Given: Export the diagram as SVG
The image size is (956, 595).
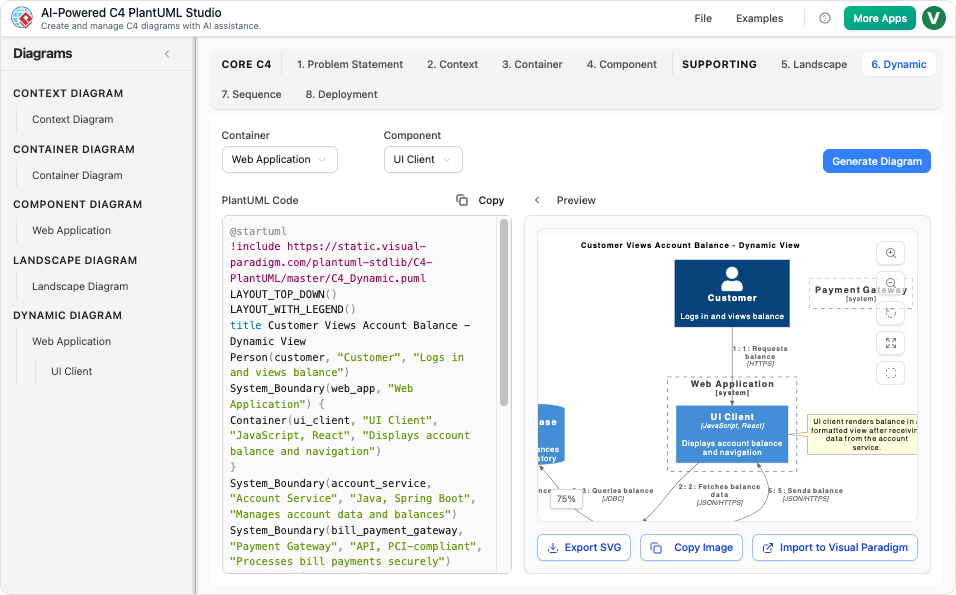Looking at the screenshot, I should click(583, 547).
